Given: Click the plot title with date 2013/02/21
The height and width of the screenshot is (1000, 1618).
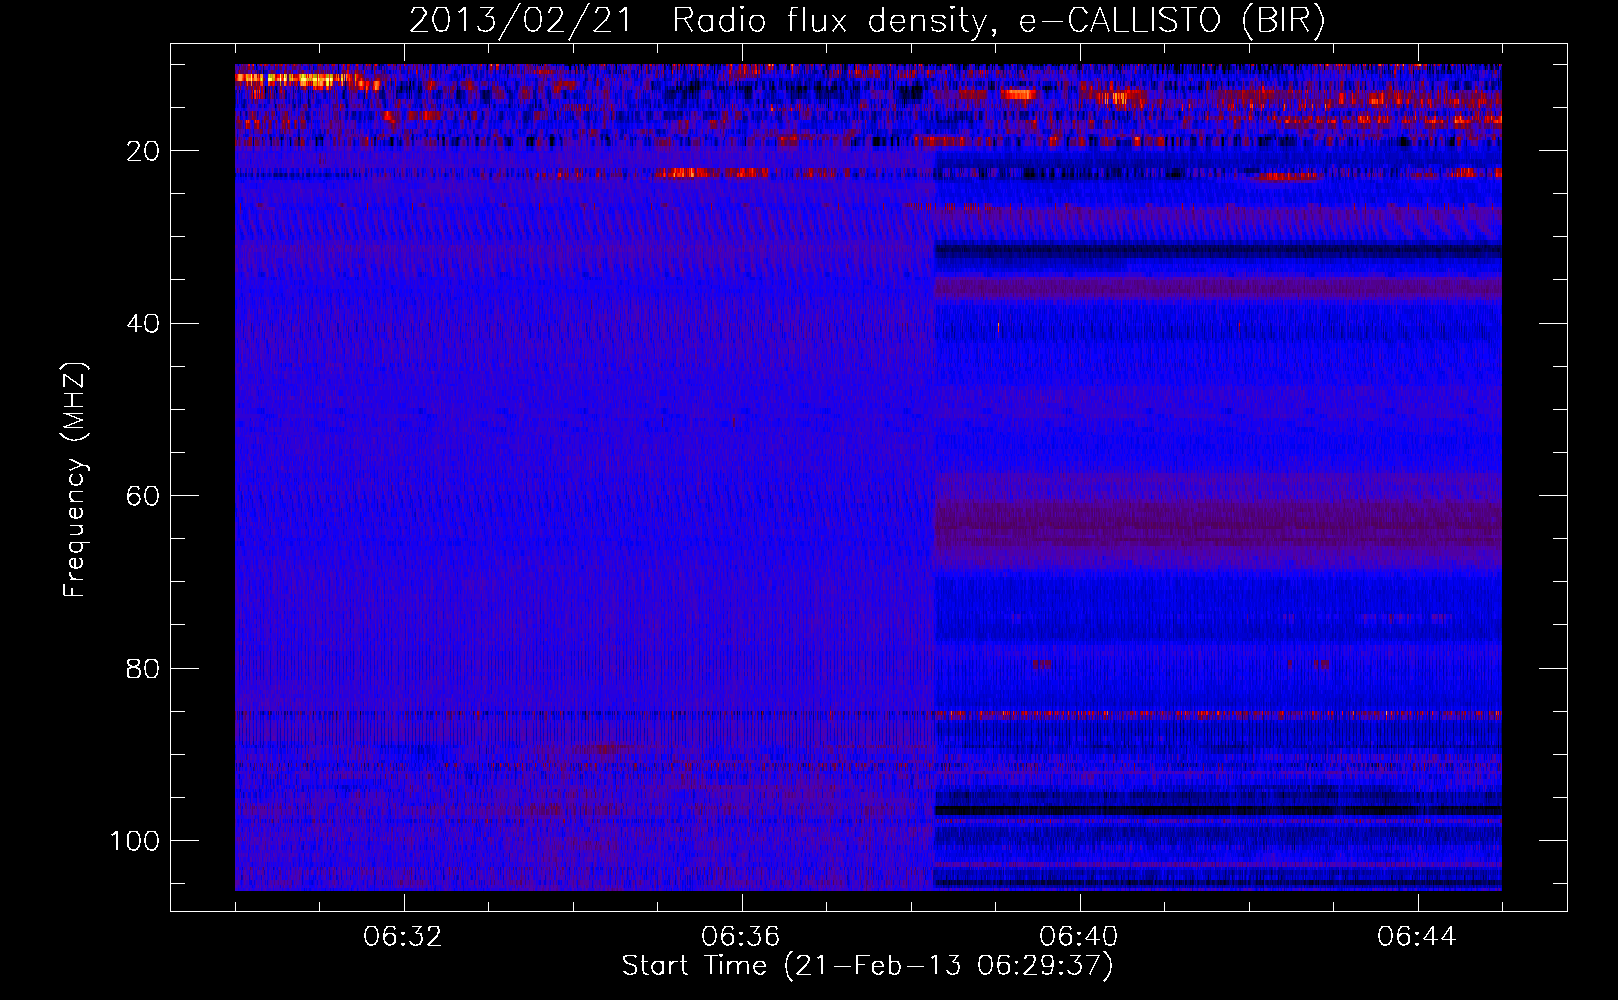Looking at the screenshot, I should [x=867, y=21].
